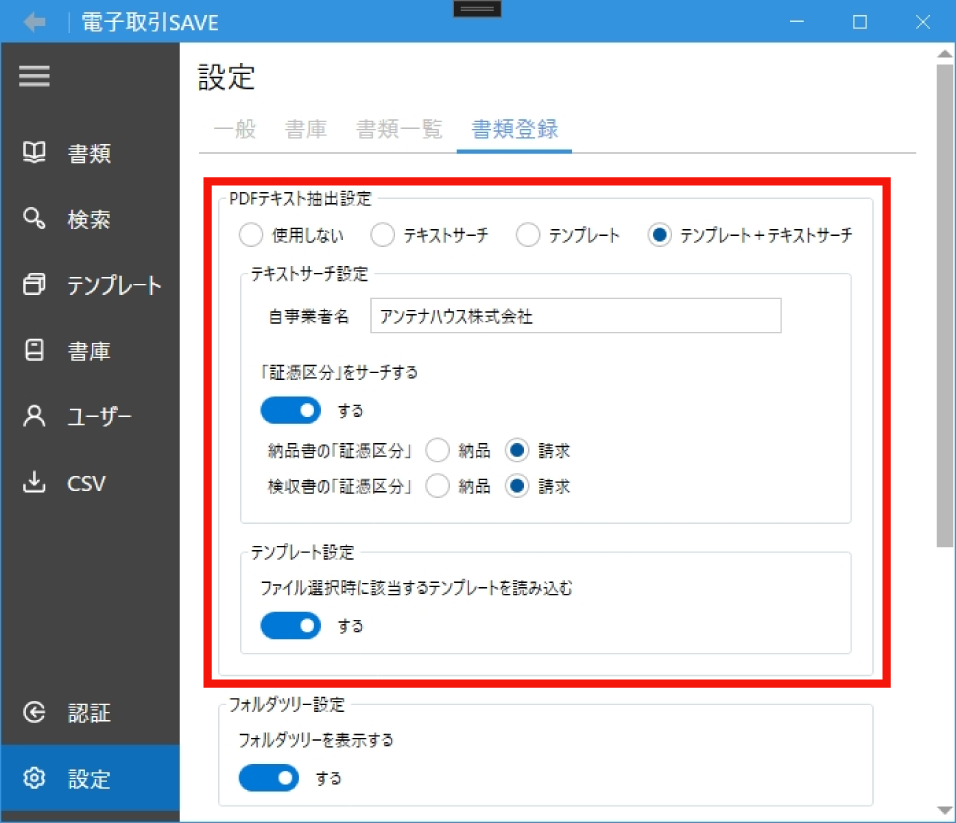Click the back arrow in title bar
The image size is (956, 823).
pos(35,22)
